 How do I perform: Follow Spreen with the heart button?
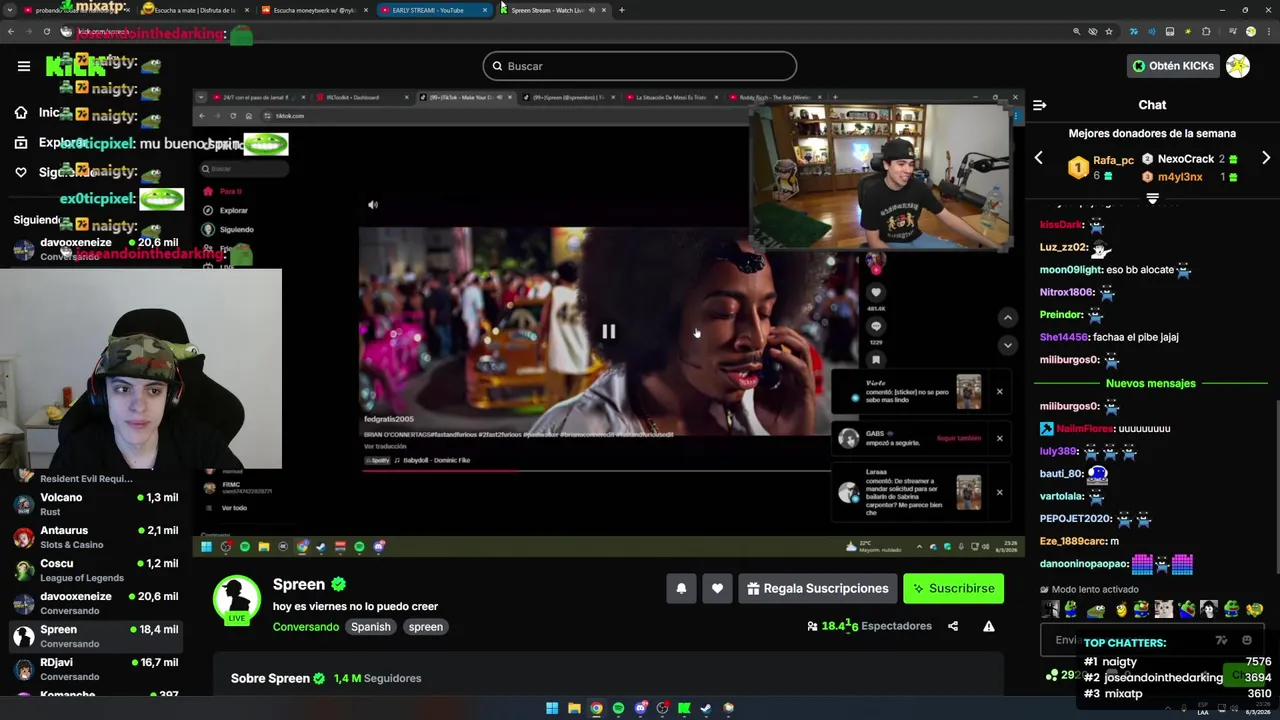(717, 588)
